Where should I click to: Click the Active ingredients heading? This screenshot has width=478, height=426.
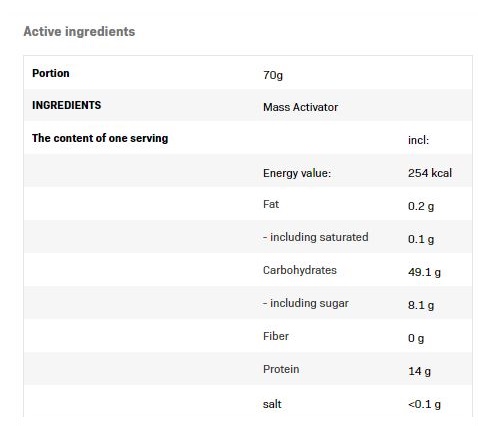(x=79, y=32)
